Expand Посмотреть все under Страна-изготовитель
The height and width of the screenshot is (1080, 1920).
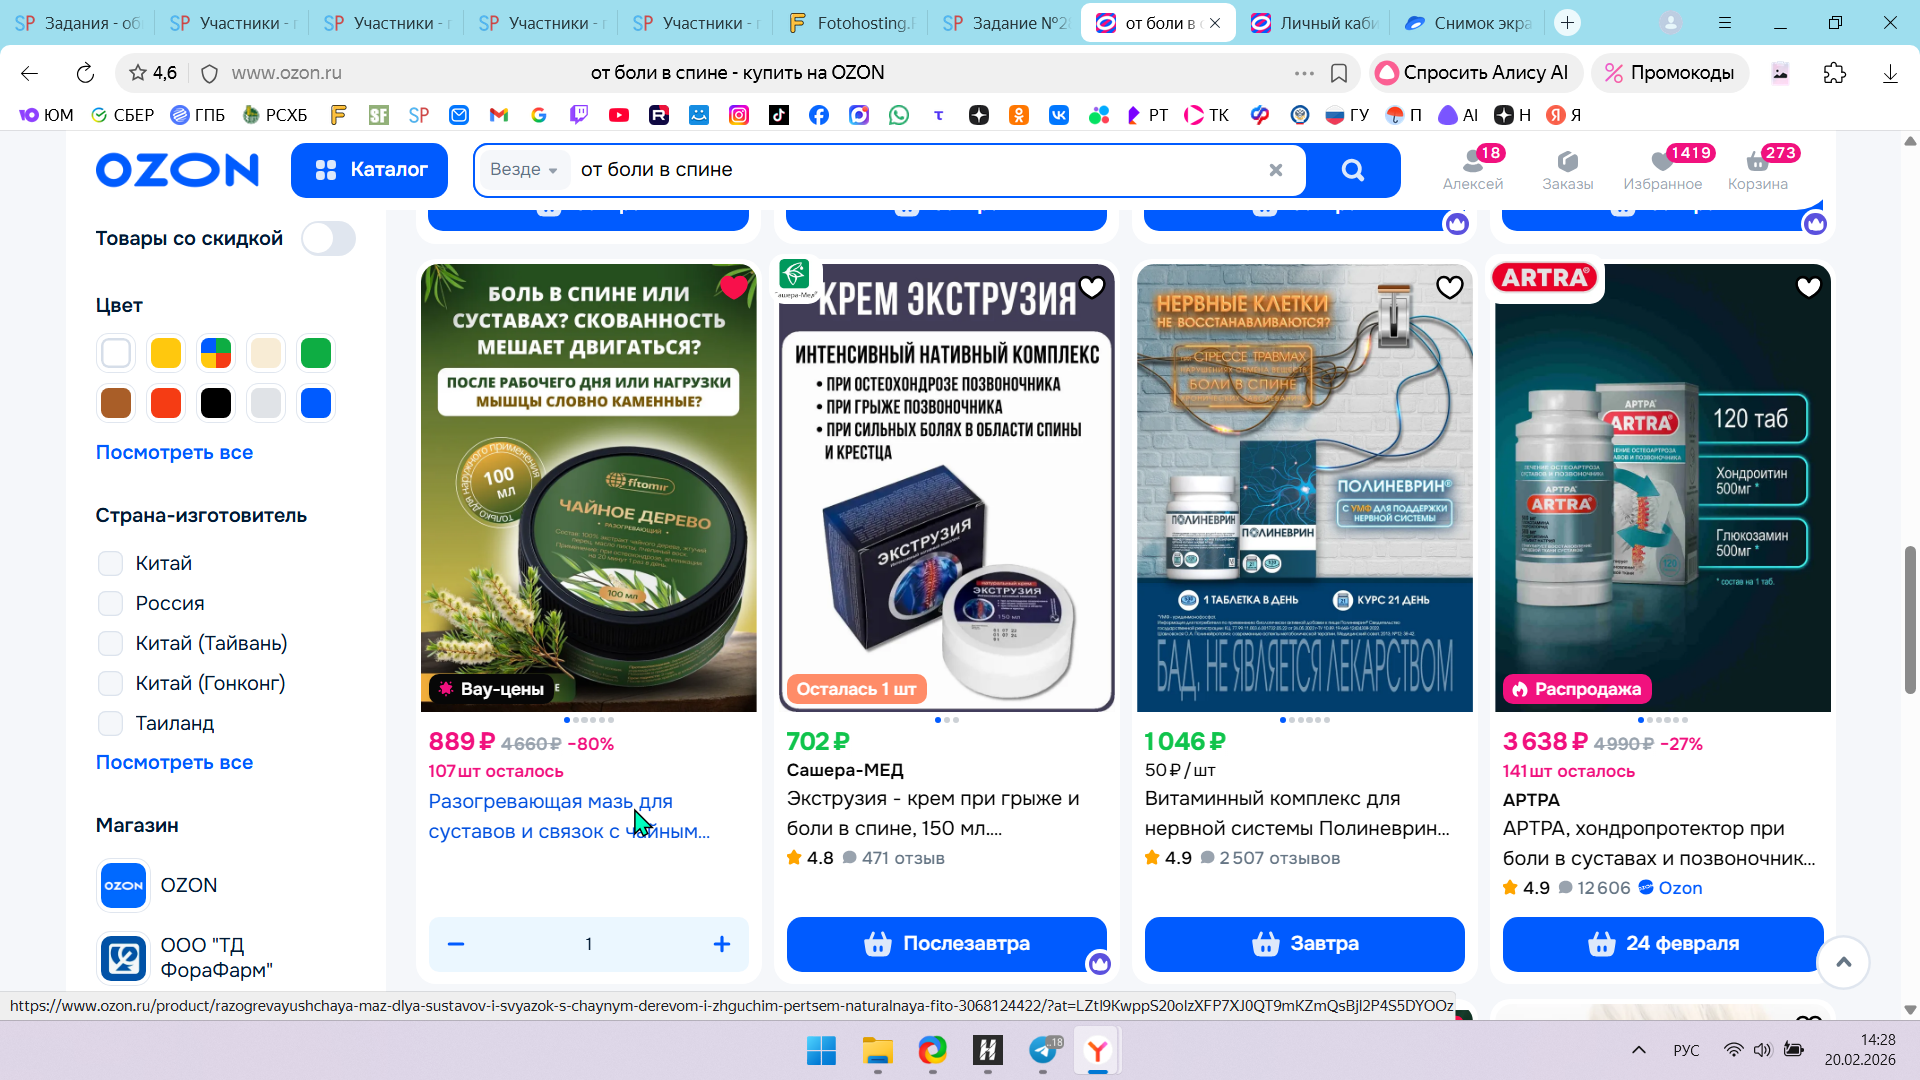click(174, 762)
